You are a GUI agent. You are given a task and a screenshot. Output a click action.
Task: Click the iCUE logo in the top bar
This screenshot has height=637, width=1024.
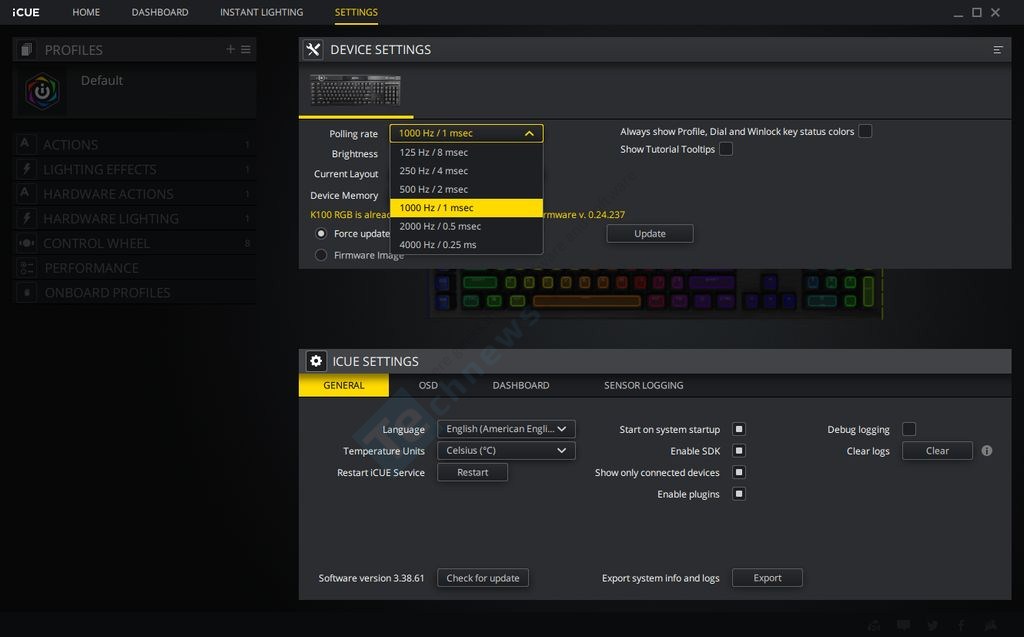click(x=25, y=12)
